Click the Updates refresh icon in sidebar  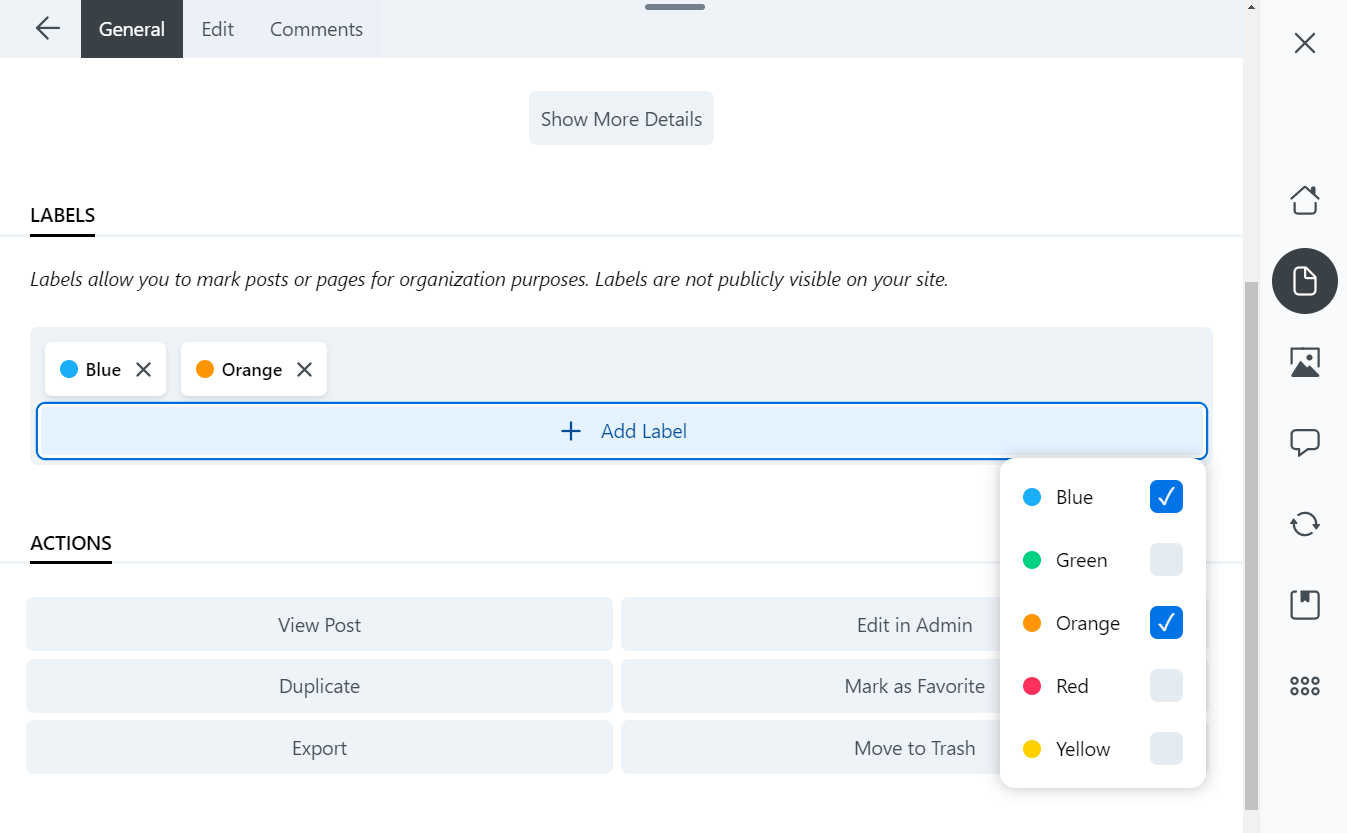click(x=1304, y=523)
